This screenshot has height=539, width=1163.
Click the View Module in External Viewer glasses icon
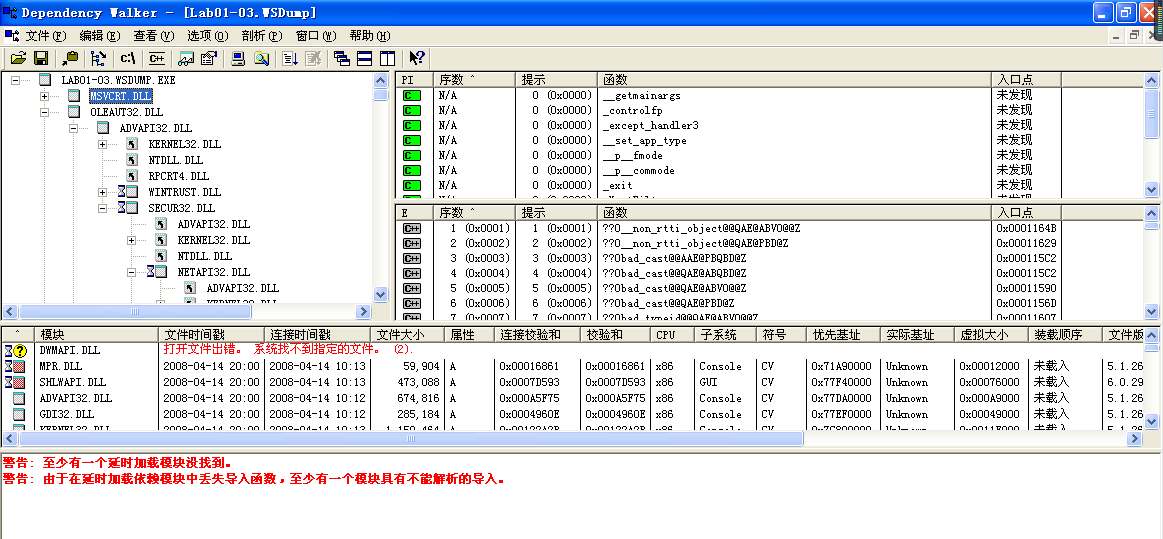point(185,58)
